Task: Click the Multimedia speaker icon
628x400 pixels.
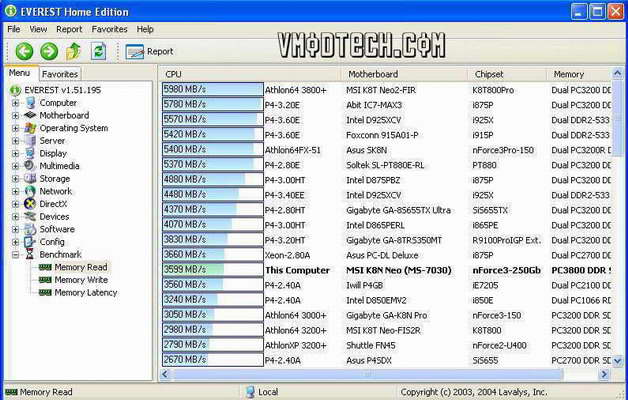Action: pyautogui.click(x=29, y=166)
